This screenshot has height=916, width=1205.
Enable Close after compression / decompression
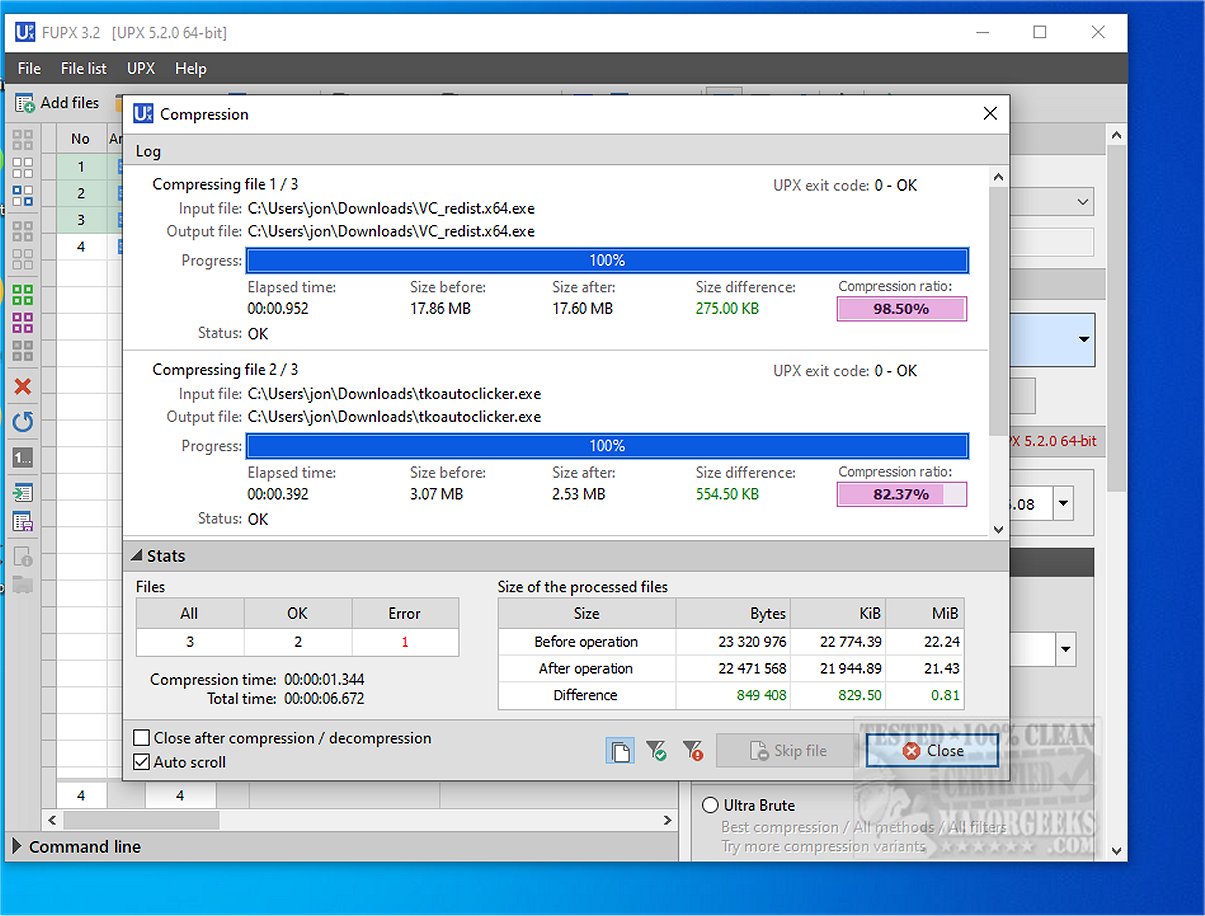tap(142, 738)
